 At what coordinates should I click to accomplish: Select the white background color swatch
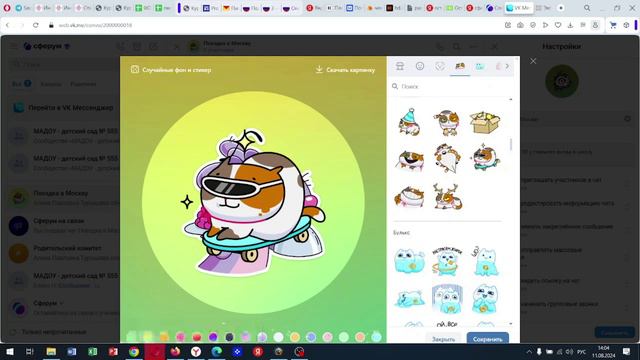pyautogui.click(x=278, y=337)
